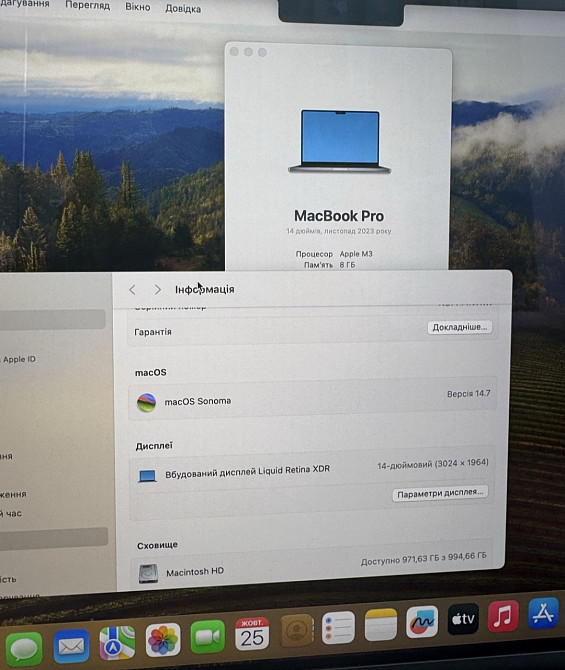Click the 8 ГБ memory value
565x670 pixels.
[x=347, y=265]
